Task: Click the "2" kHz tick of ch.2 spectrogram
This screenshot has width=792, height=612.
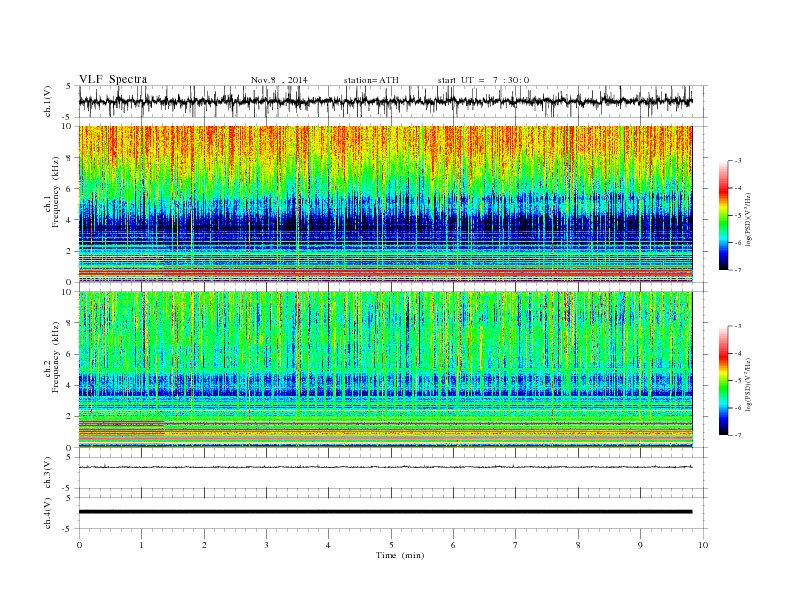Action: pyautogui.click(x=70, y=417)
